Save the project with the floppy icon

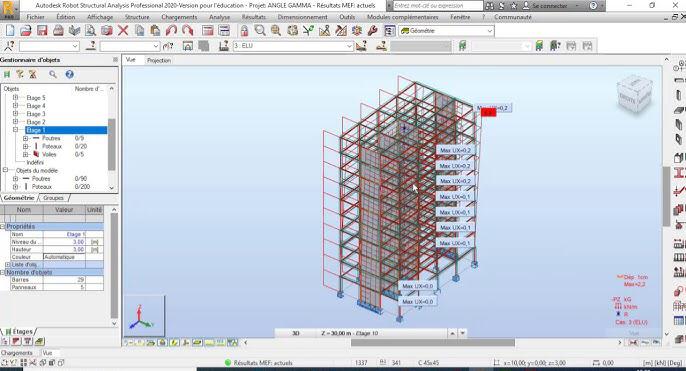pos(42,30)
